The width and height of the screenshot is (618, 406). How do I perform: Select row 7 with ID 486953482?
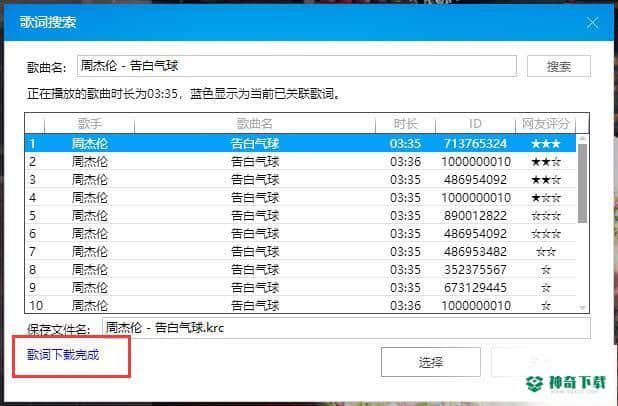point(300,251)
